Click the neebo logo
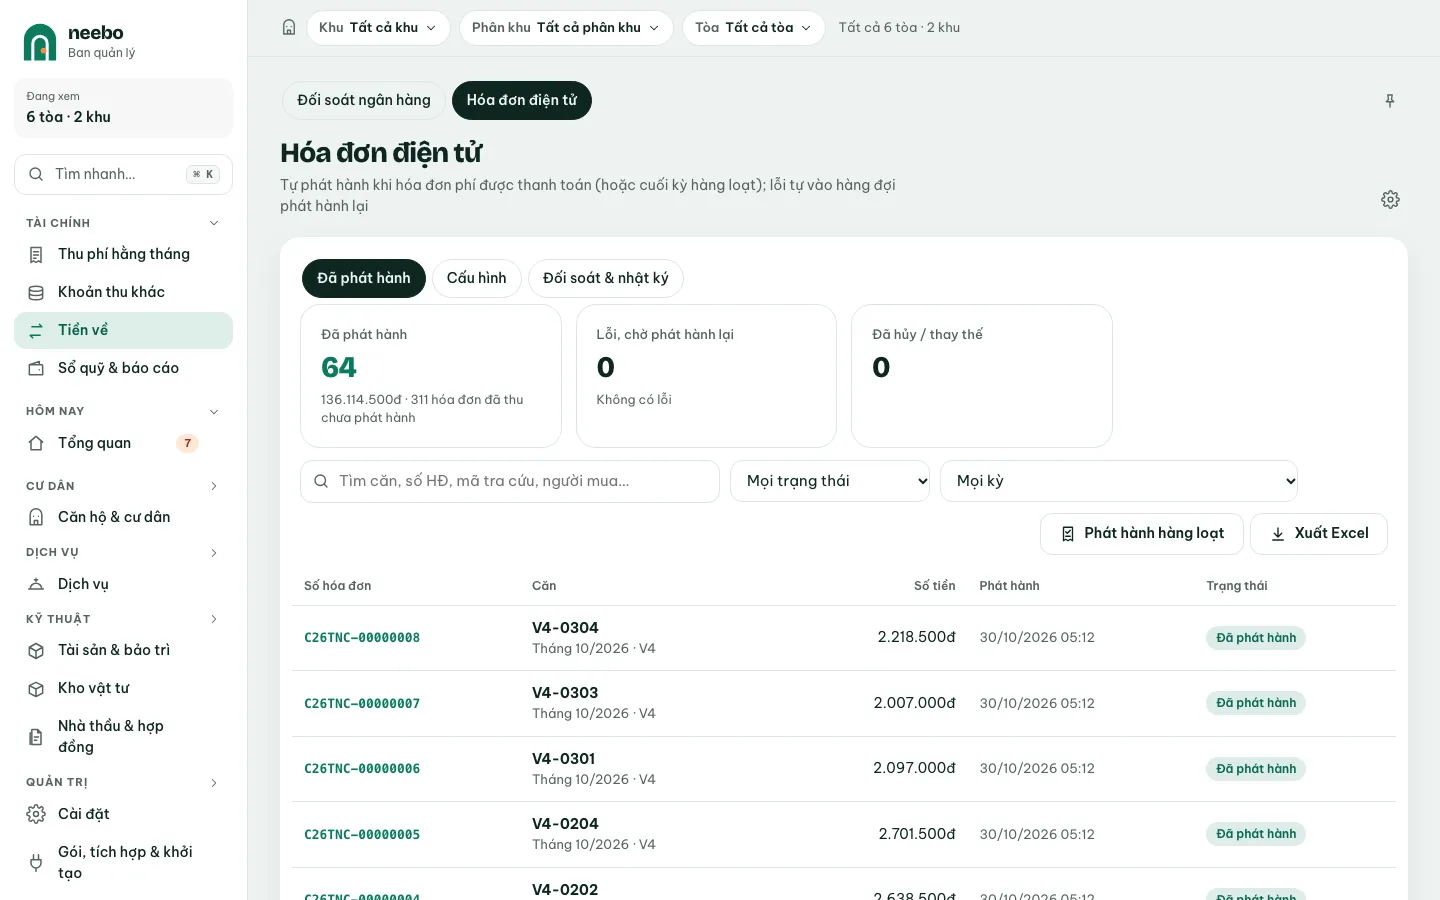Screen dimensions: 1440x900 click(x=40, y=42)
